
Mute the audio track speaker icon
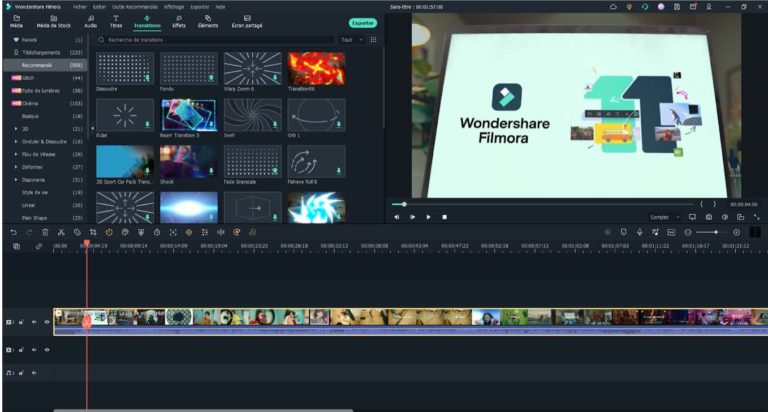tap(34, 373)
